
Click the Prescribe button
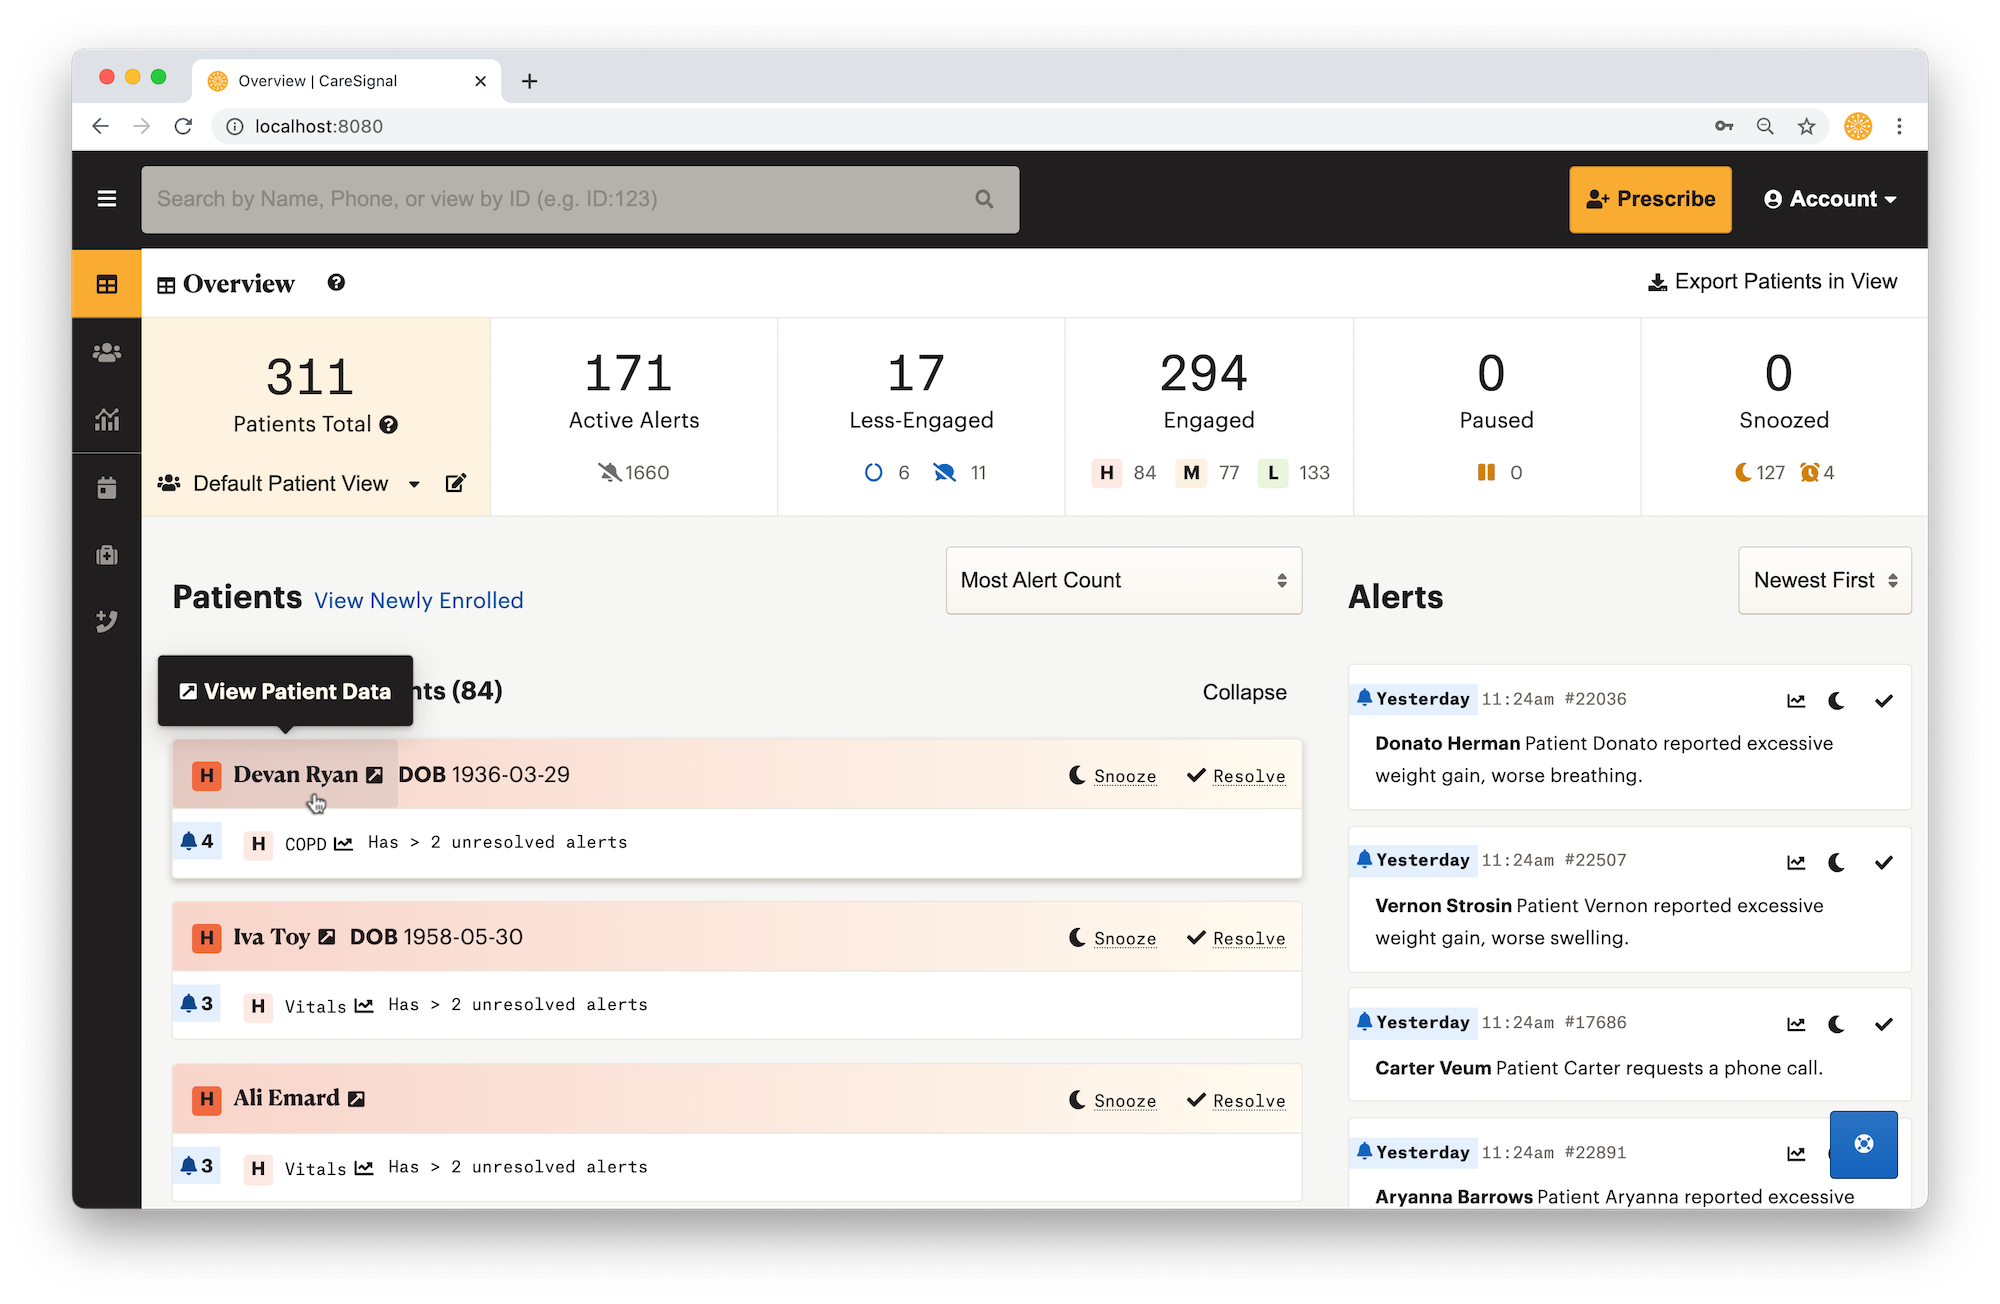click(x=1650, y=199)
